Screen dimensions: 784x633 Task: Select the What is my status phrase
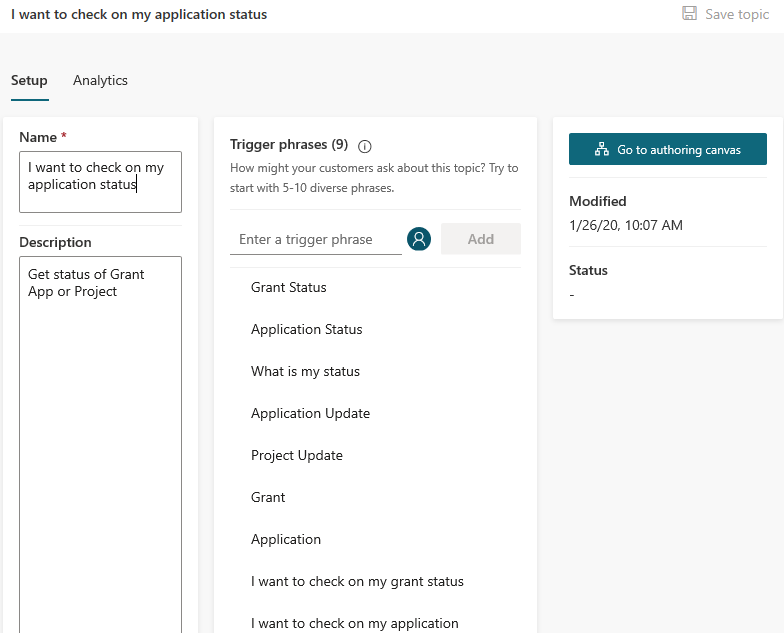click(x=306, y=372)
